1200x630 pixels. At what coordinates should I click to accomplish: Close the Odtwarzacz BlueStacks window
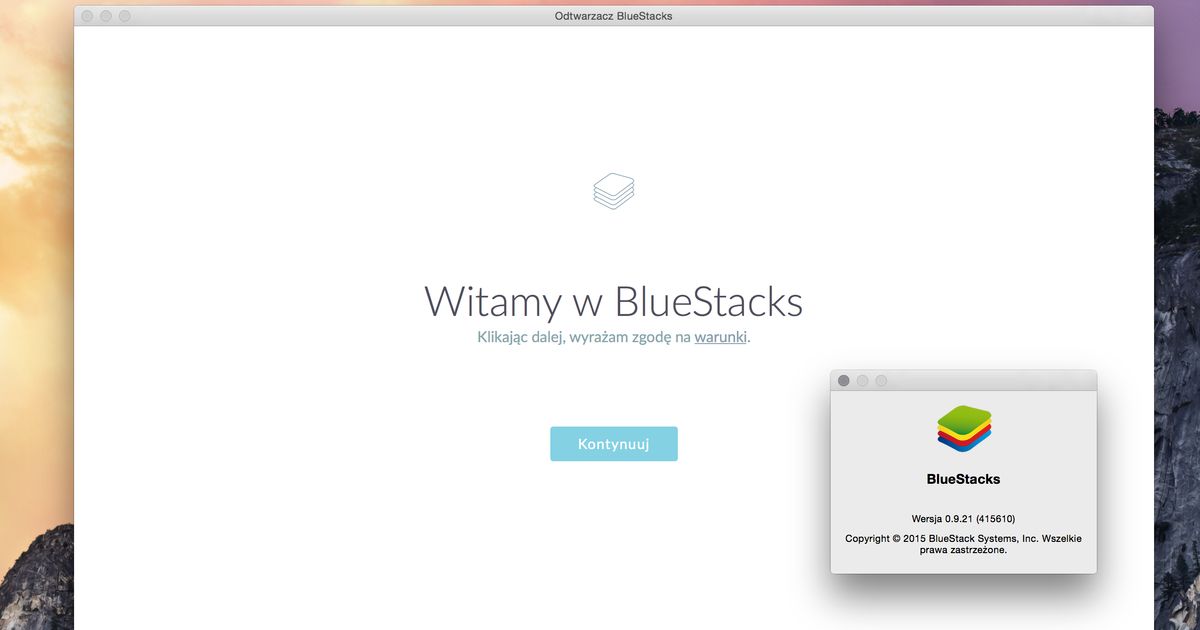tap(86, 16)
